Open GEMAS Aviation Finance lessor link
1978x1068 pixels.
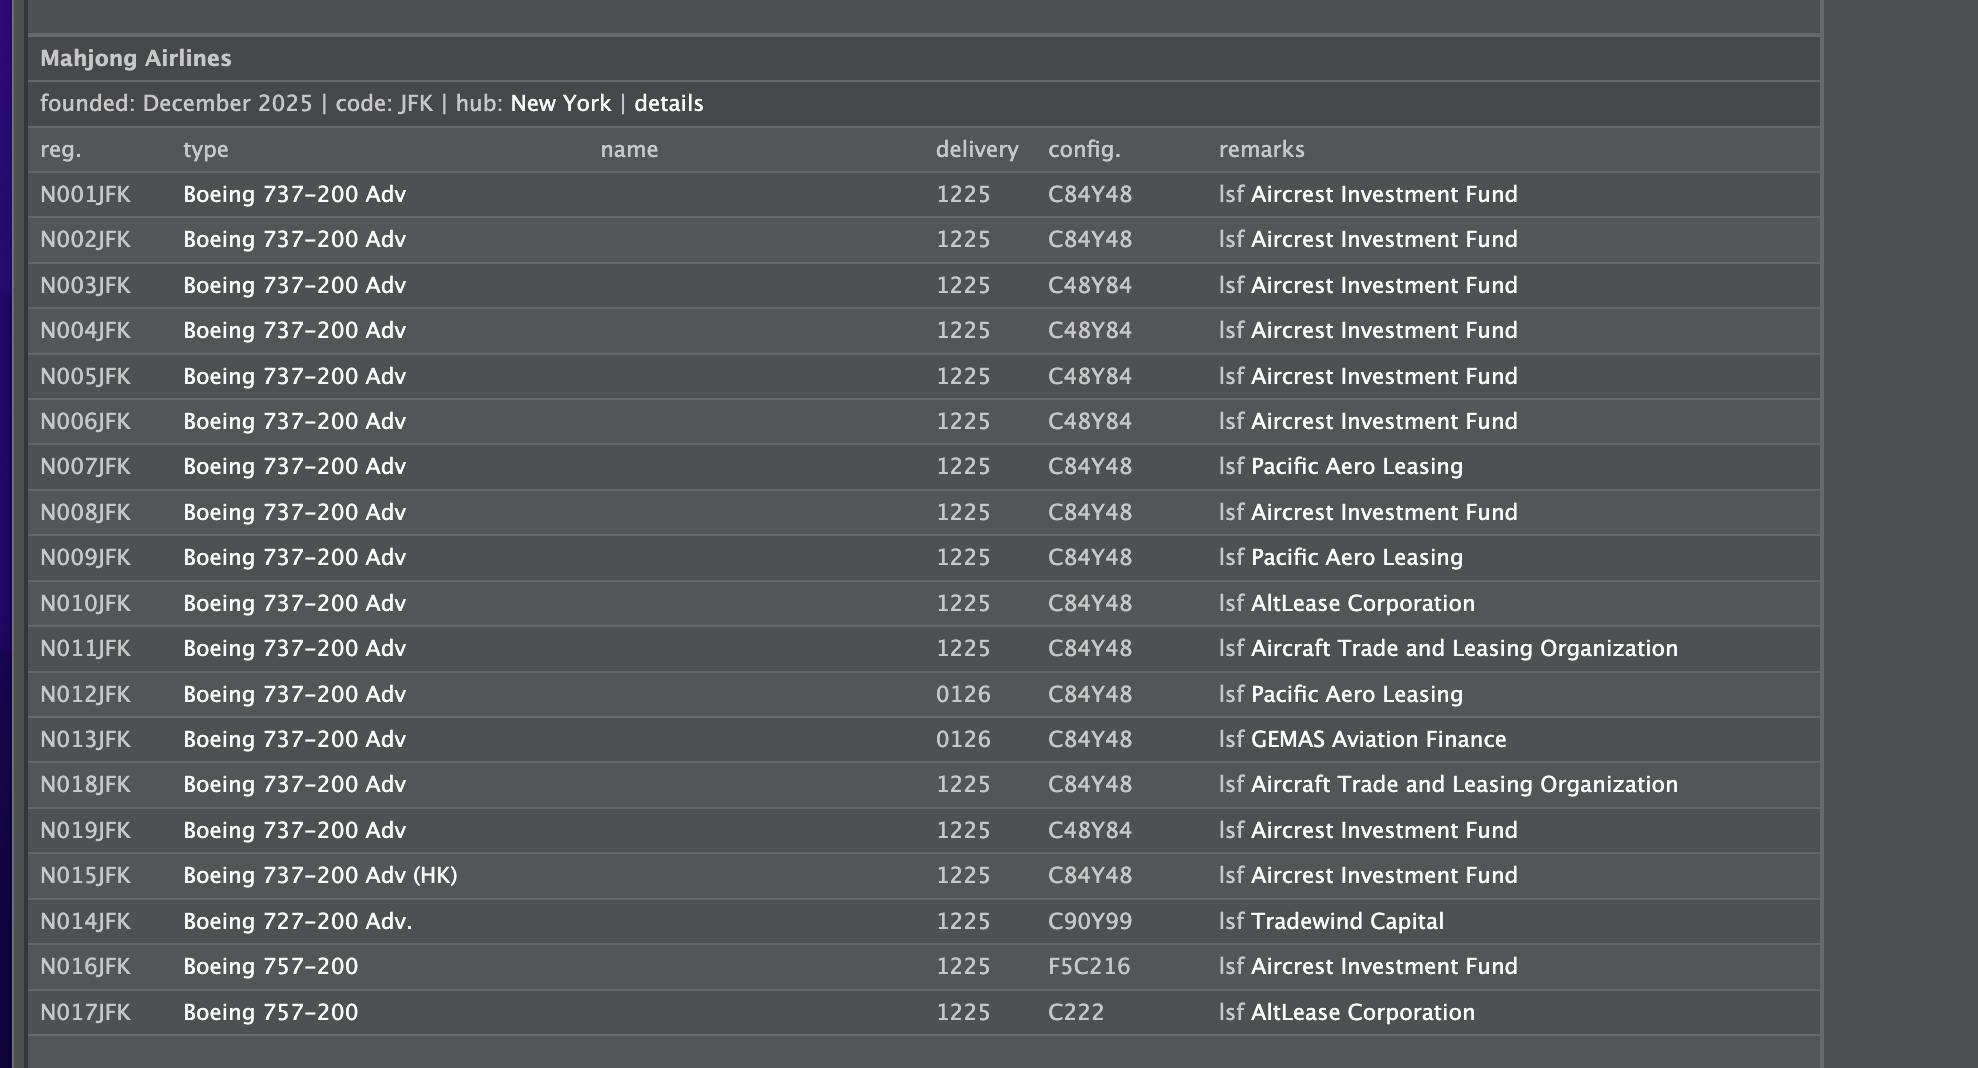[1378, 740]
